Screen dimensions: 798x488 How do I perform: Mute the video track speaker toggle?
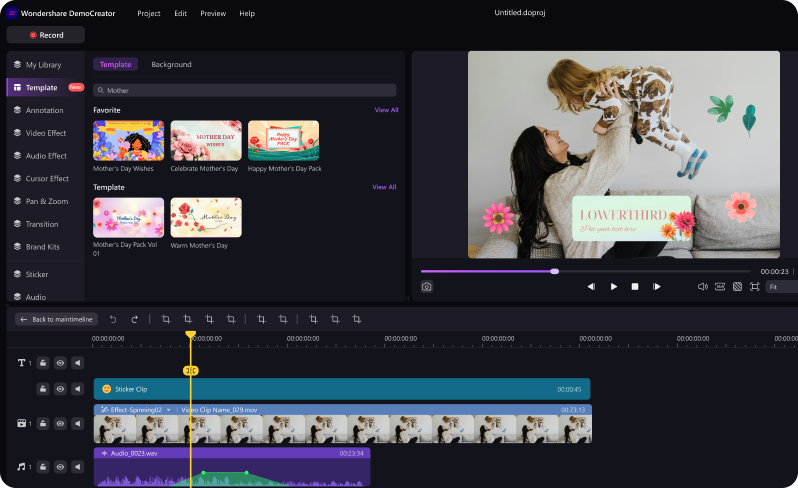coord(77,423)
